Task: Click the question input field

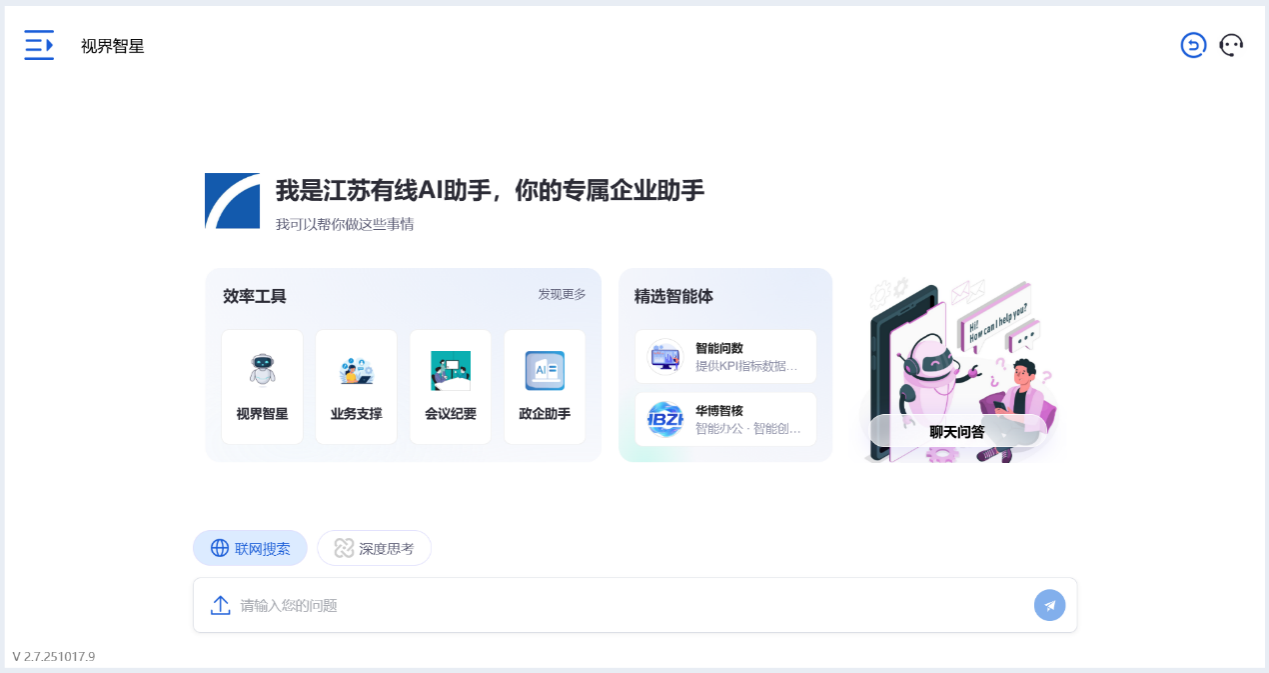Action: pos(630,605)
